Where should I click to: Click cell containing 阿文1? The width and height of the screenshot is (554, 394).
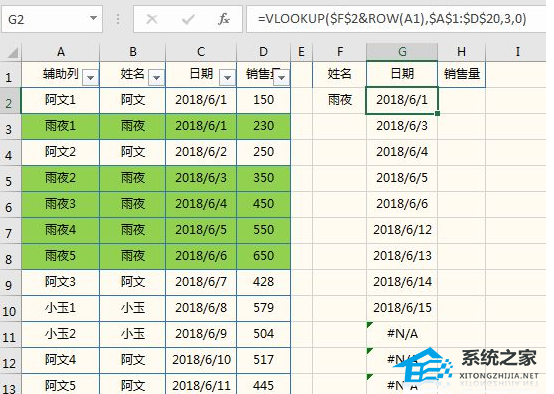[x=60, y=100]
